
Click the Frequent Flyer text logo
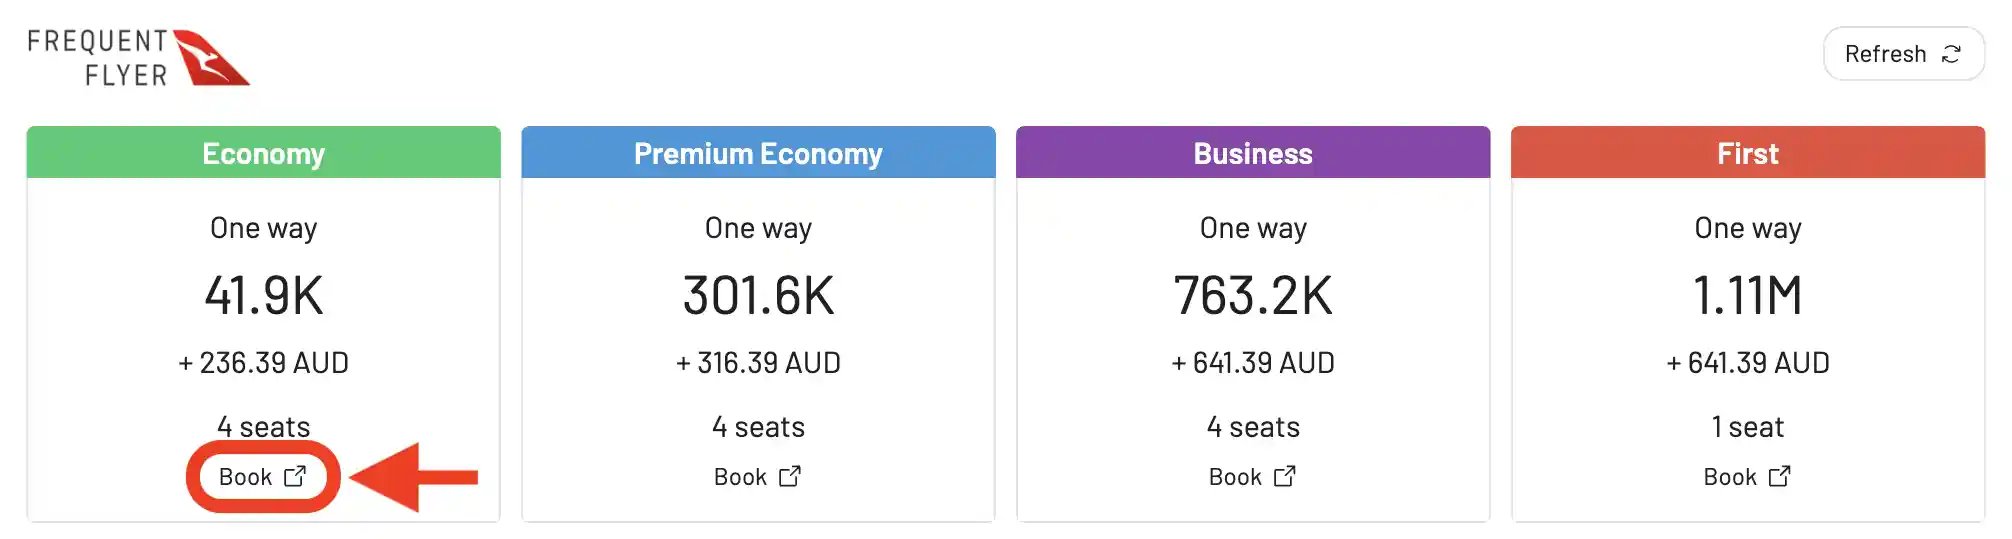tap(98, 58)
